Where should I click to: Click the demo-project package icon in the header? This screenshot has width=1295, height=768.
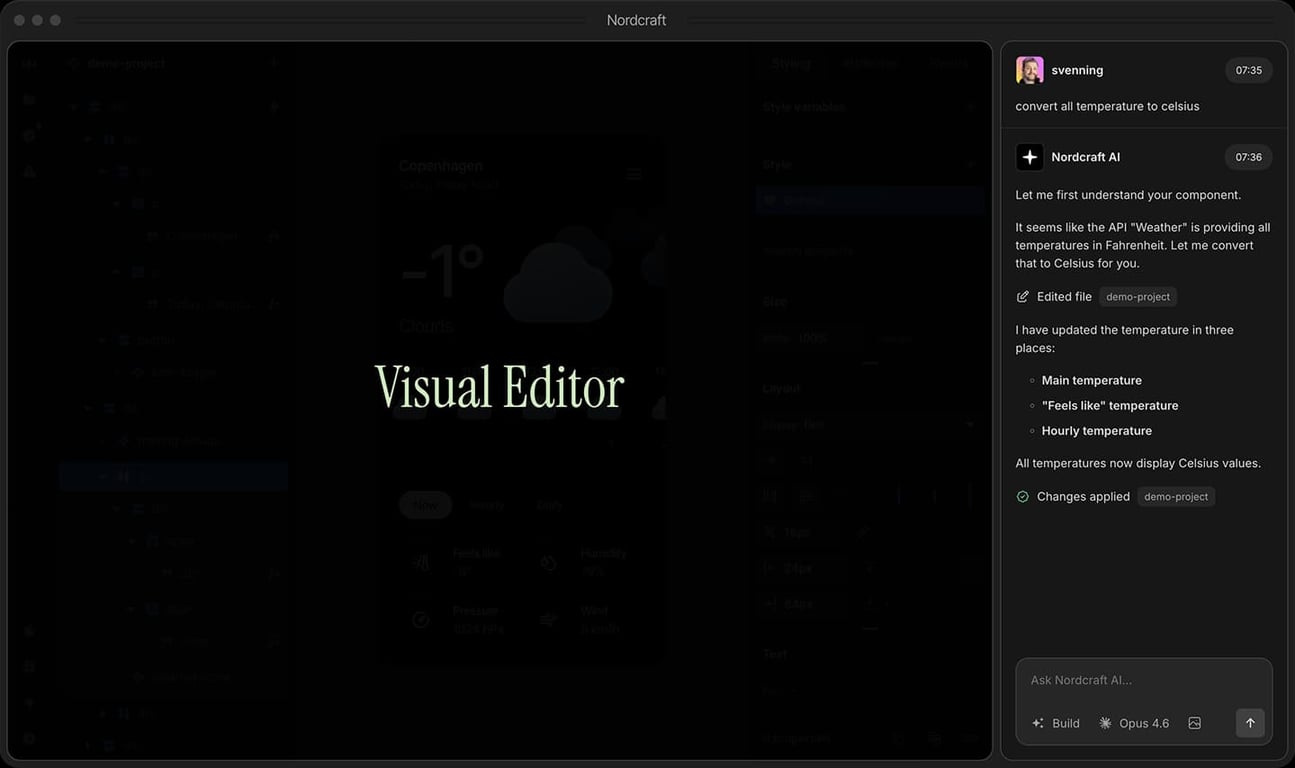[70, 62]
